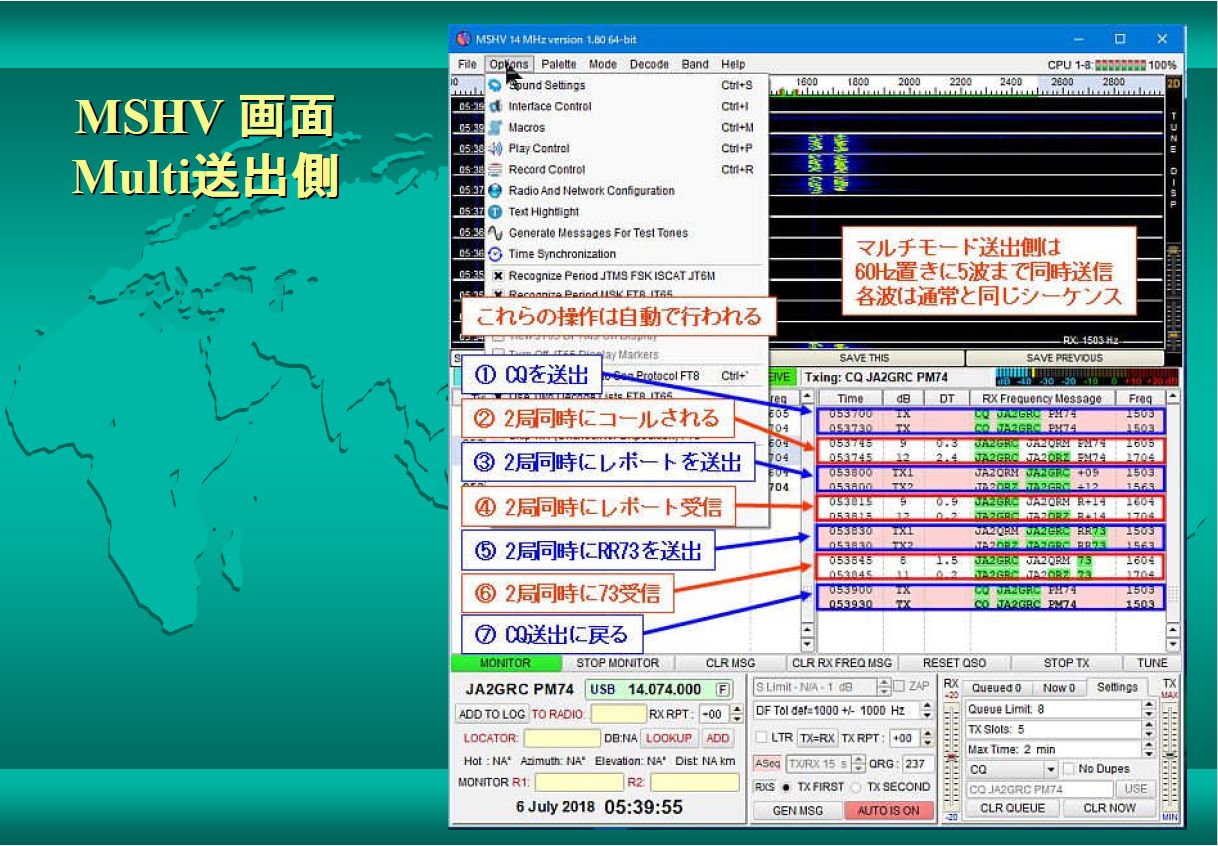Screen dimensions: 1218x846
Task: Click the SAVE PREVIOUS button
Action: pyautogui.click(x=1064, y=358)
